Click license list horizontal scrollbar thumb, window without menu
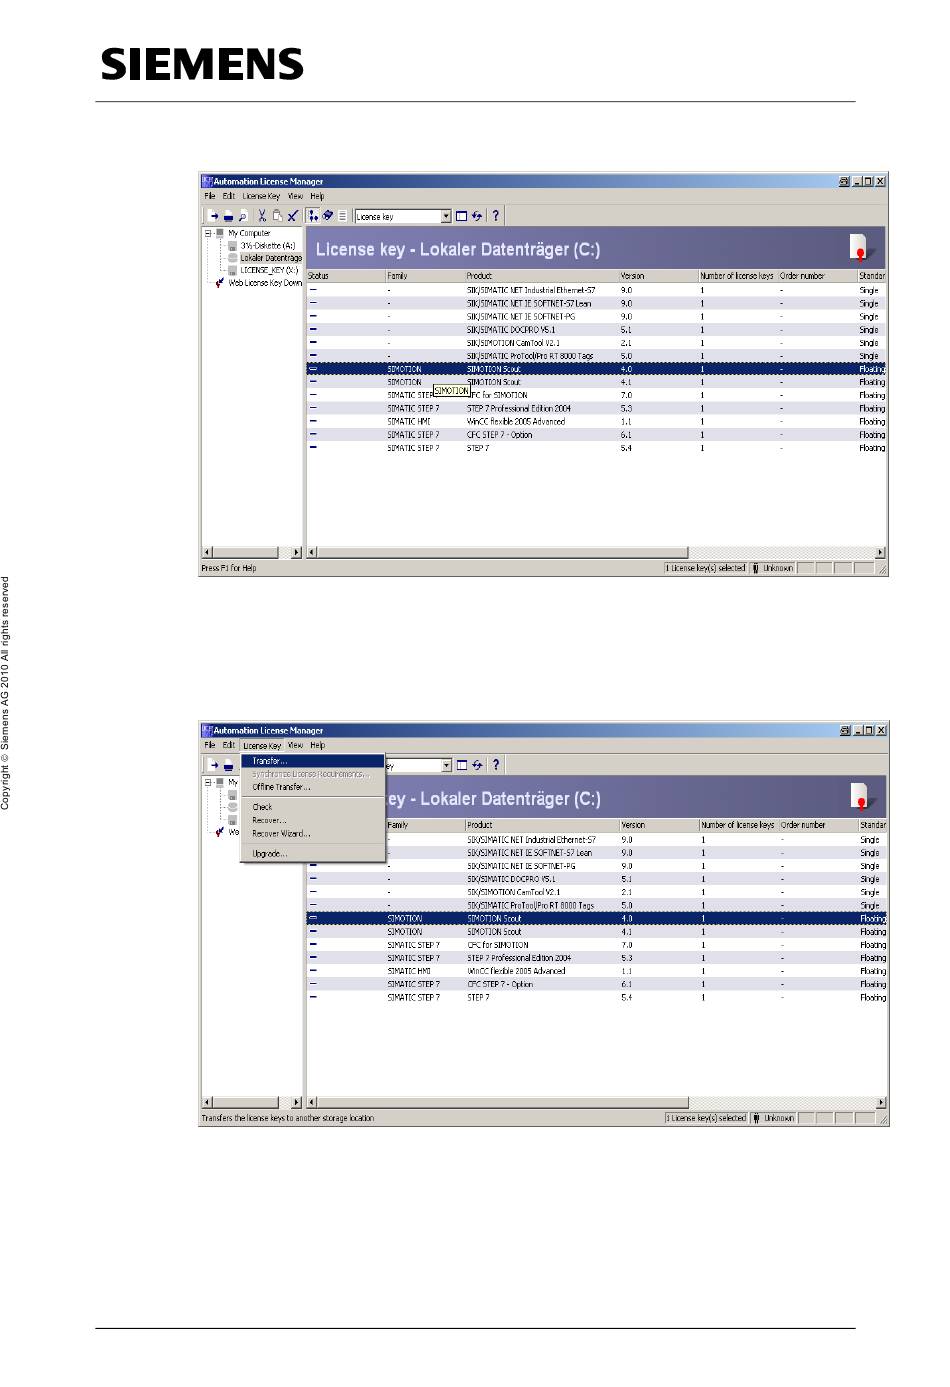The height and width of the screenshot is (1387, 950). click(x=503, y=552)
